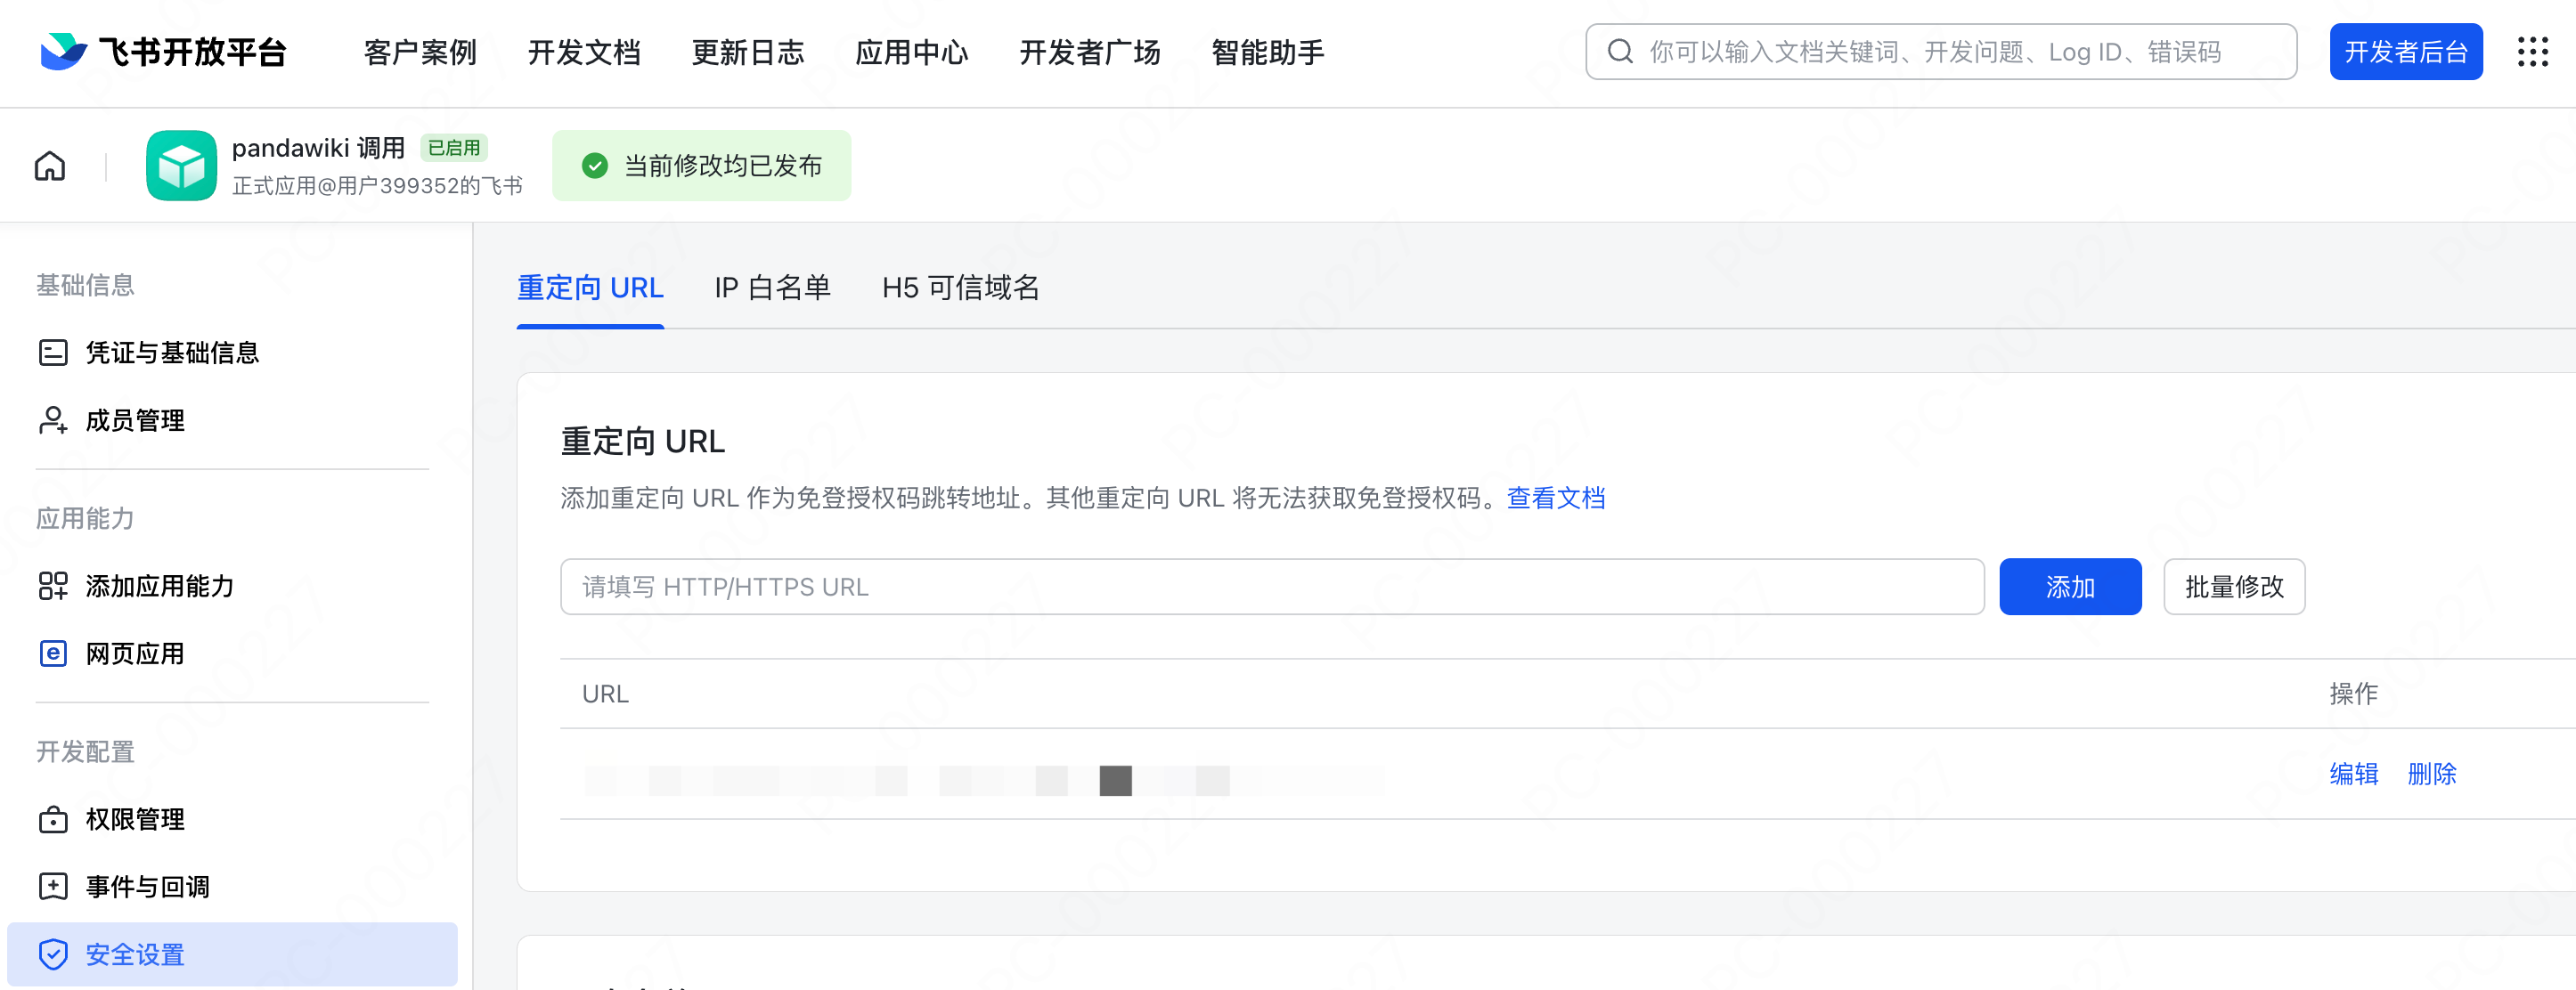Click the 添加应用能力 grid-plus icon

[53, 586]
